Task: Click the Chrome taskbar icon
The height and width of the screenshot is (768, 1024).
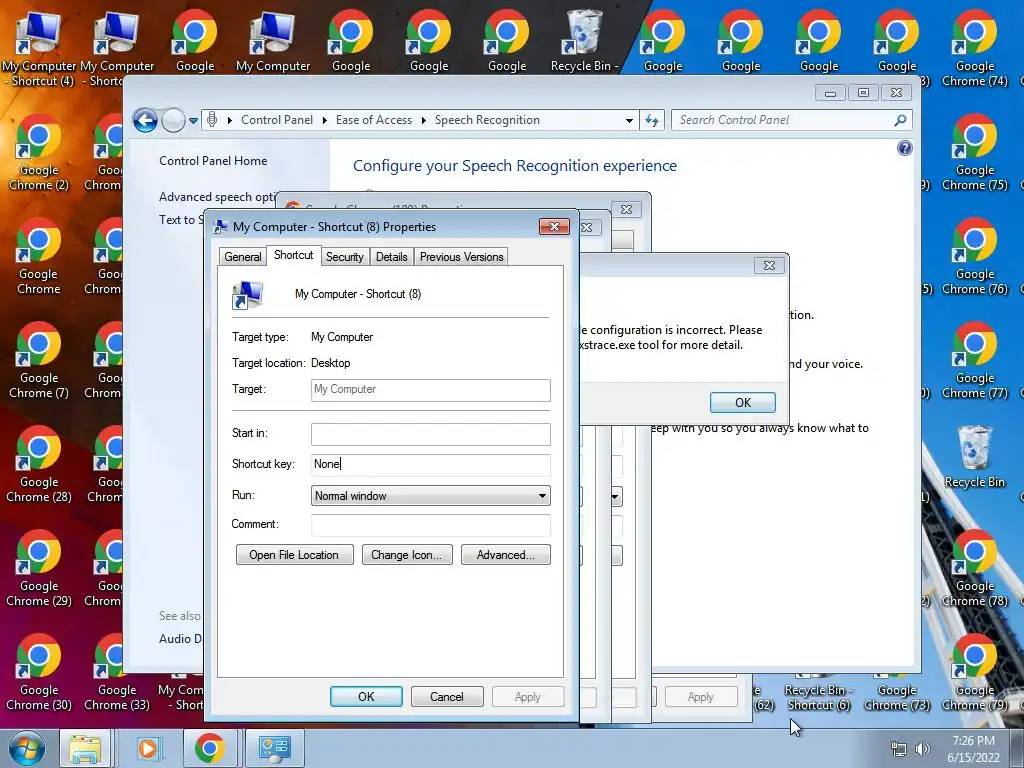Action: [x=209, y=748]
